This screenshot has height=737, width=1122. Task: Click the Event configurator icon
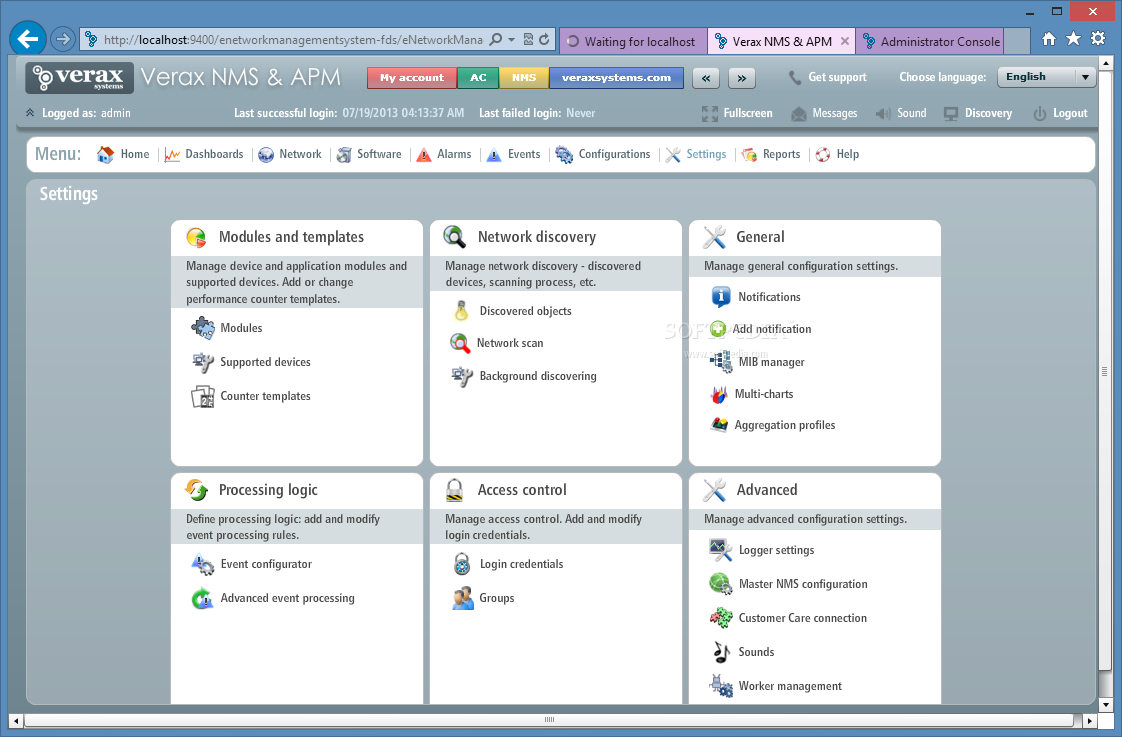(203, 565)
